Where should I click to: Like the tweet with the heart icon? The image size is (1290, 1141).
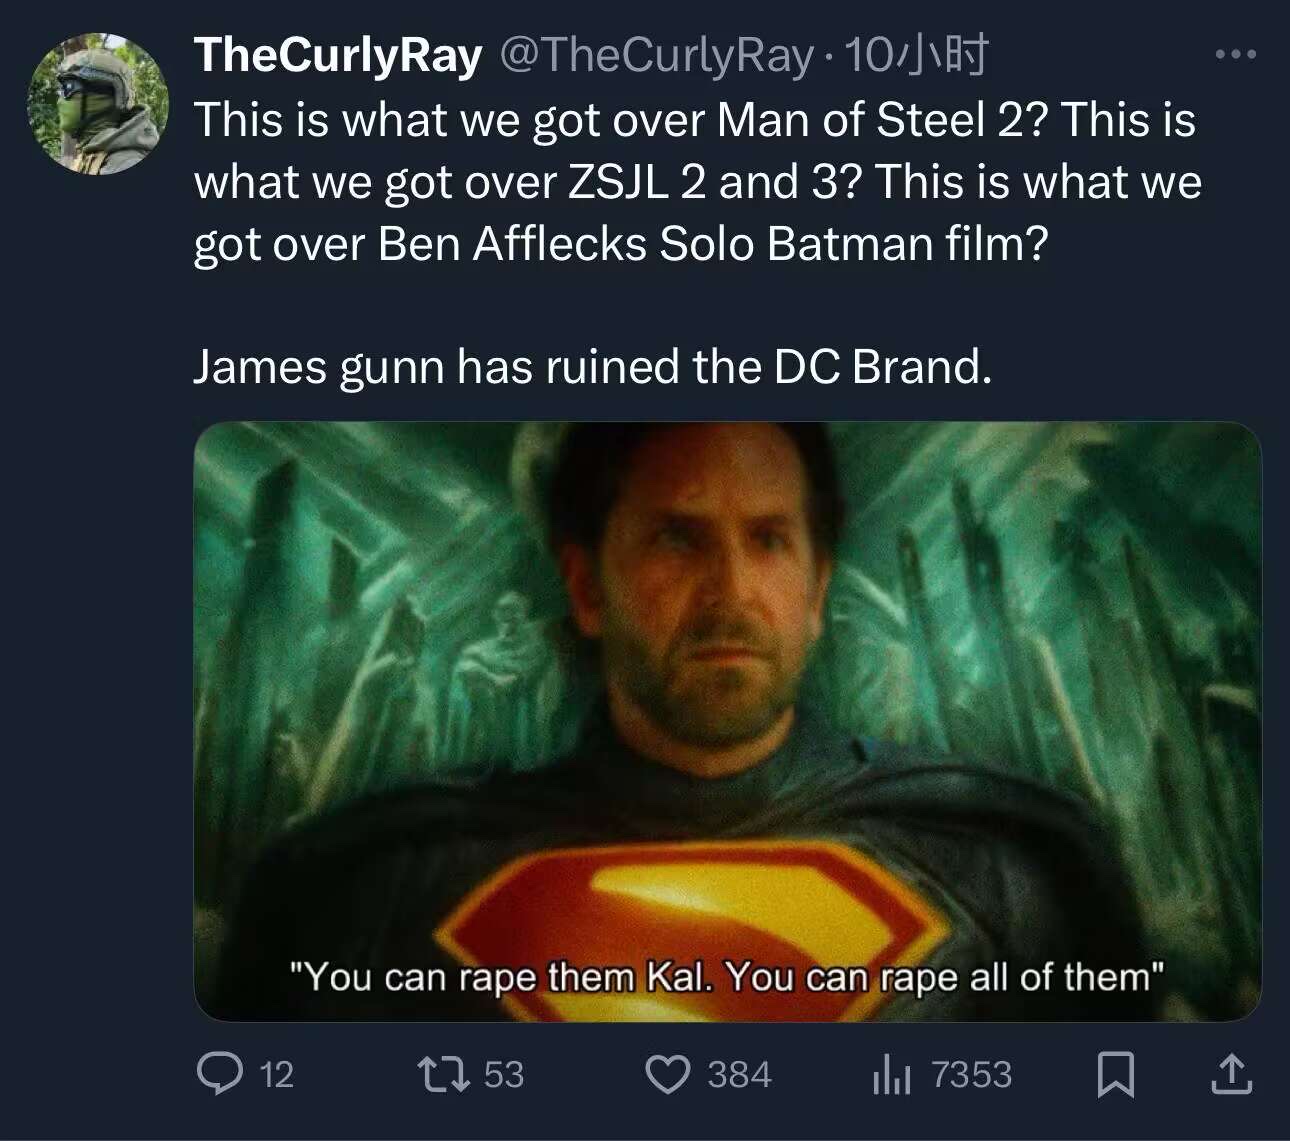pos(668,1074)
